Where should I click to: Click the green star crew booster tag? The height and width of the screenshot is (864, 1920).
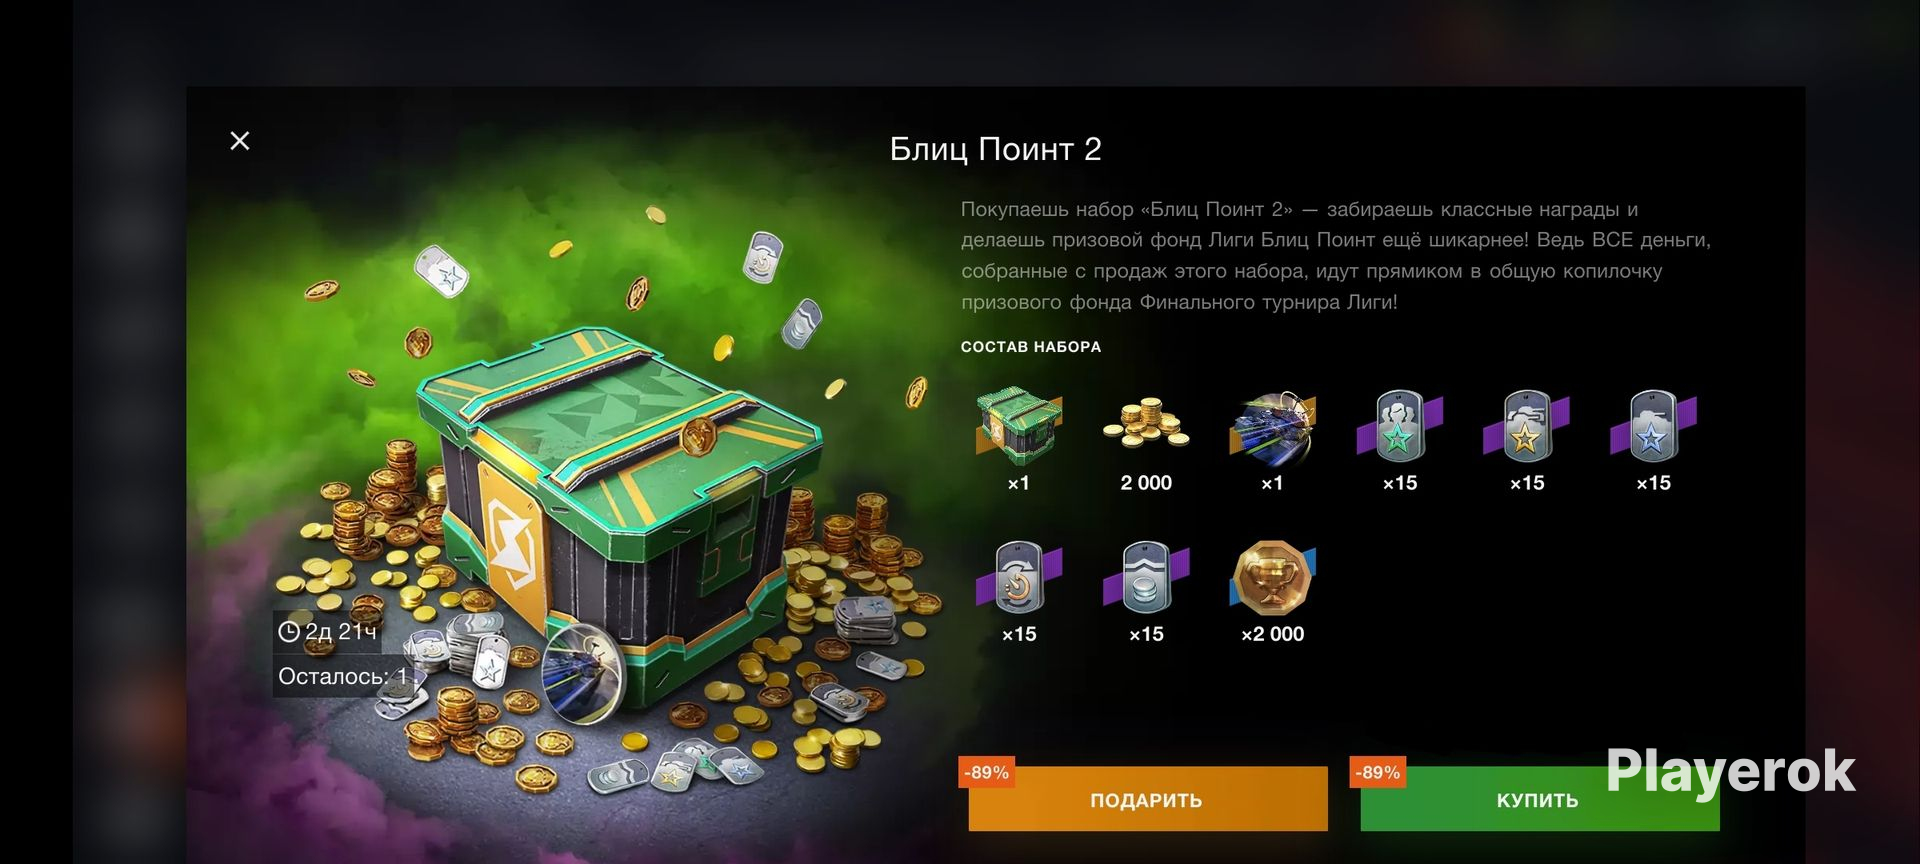point(1399,426)
